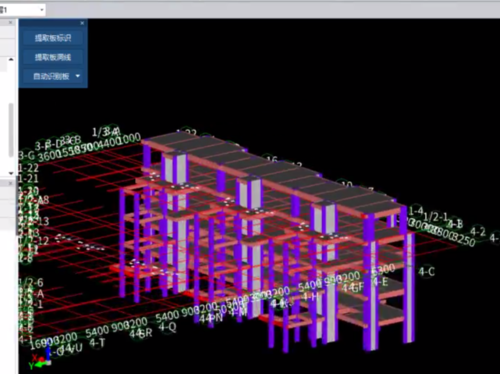
Task: Expand the 自动识别板 dropdown arrow
Action: [78, 76]
